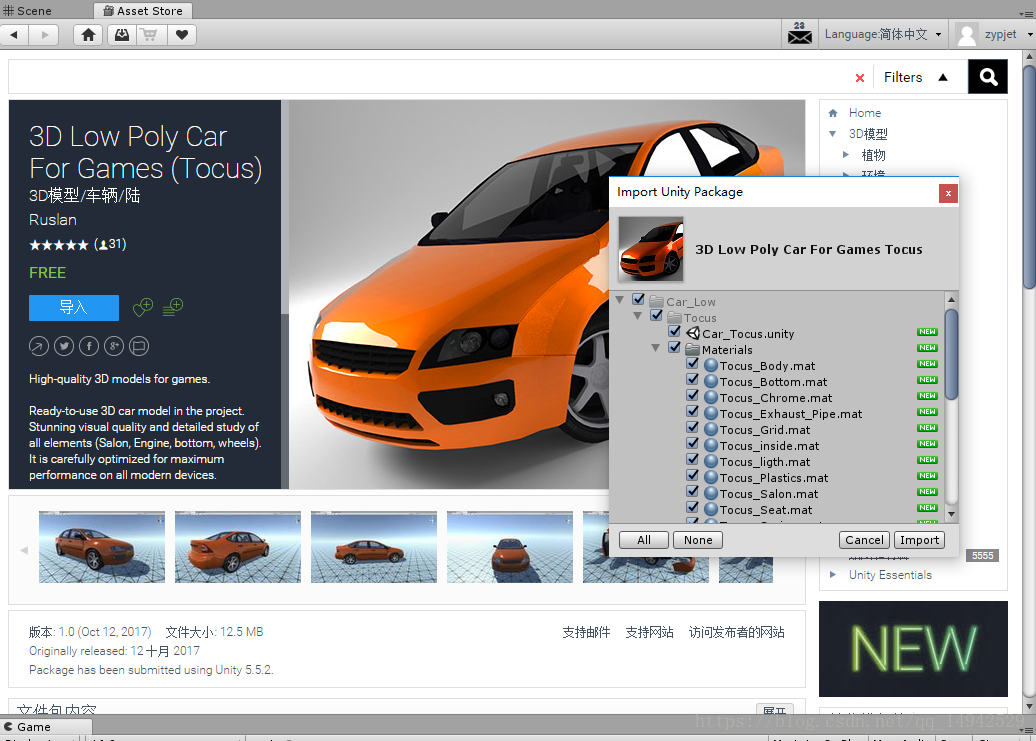Viewport: 1036px width, 741px height.
Task: Go forward with the right arrow toolbar button
Action: pos(44,34)
